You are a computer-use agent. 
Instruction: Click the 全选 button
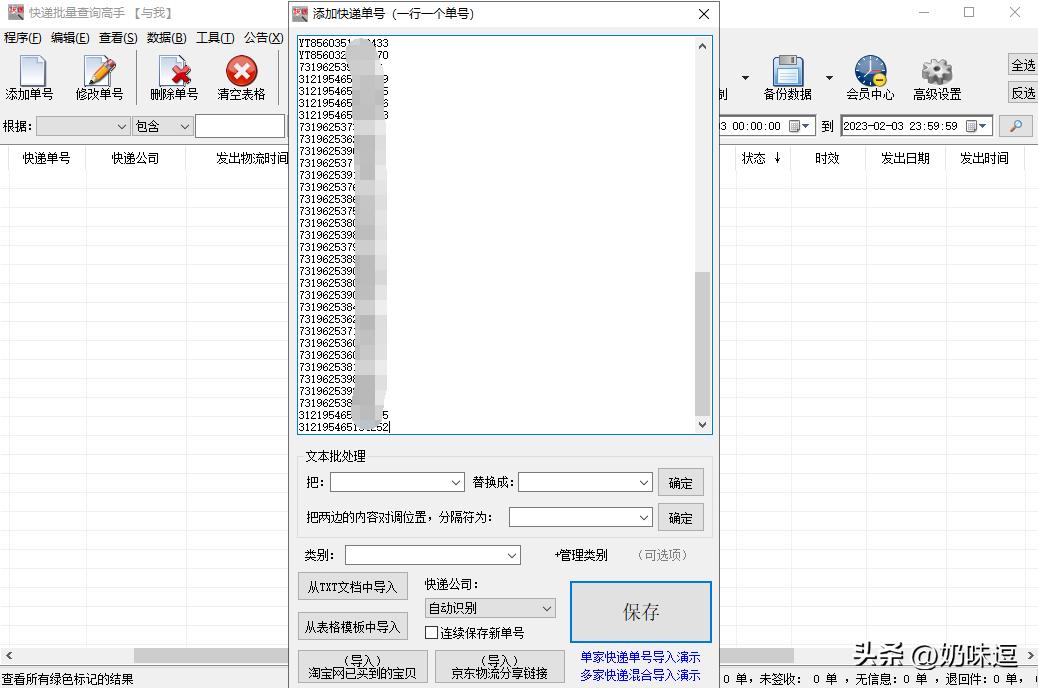[x=1023, y=65]
